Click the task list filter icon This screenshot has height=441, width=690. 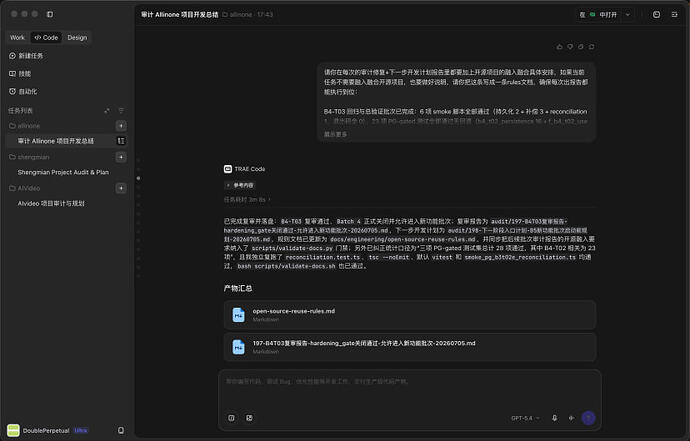(x=121, y=110)
